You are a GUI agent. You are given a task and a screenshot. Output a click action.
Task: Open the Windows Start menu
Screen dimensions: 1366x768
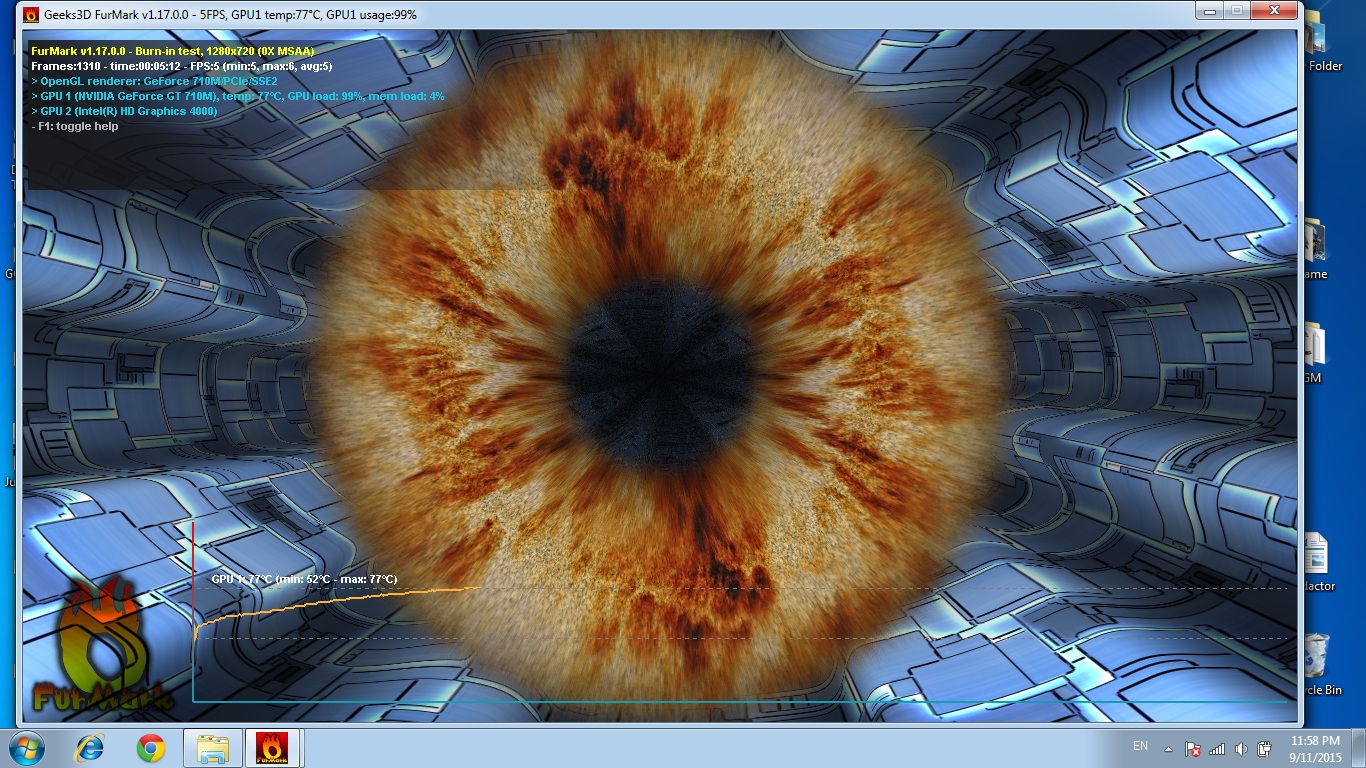coord(27,748)
